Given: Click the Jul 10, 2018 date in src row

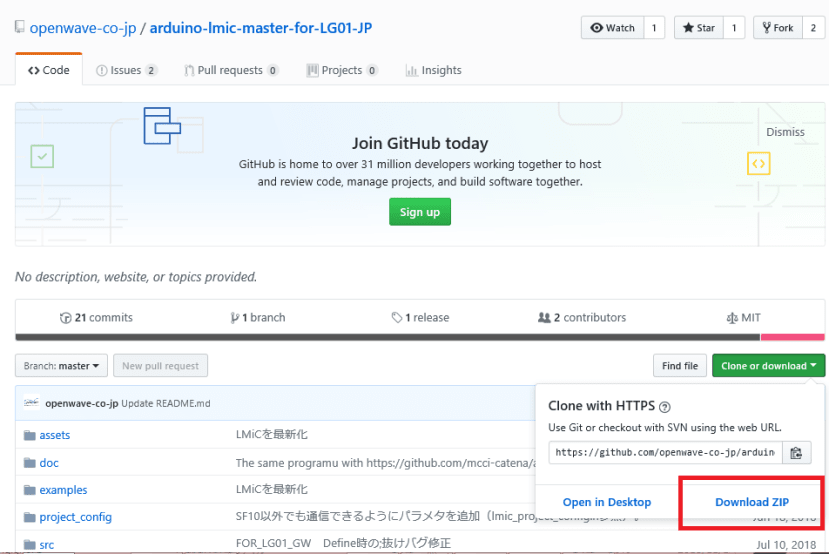Looking at the screenshot, I should 786,545.
